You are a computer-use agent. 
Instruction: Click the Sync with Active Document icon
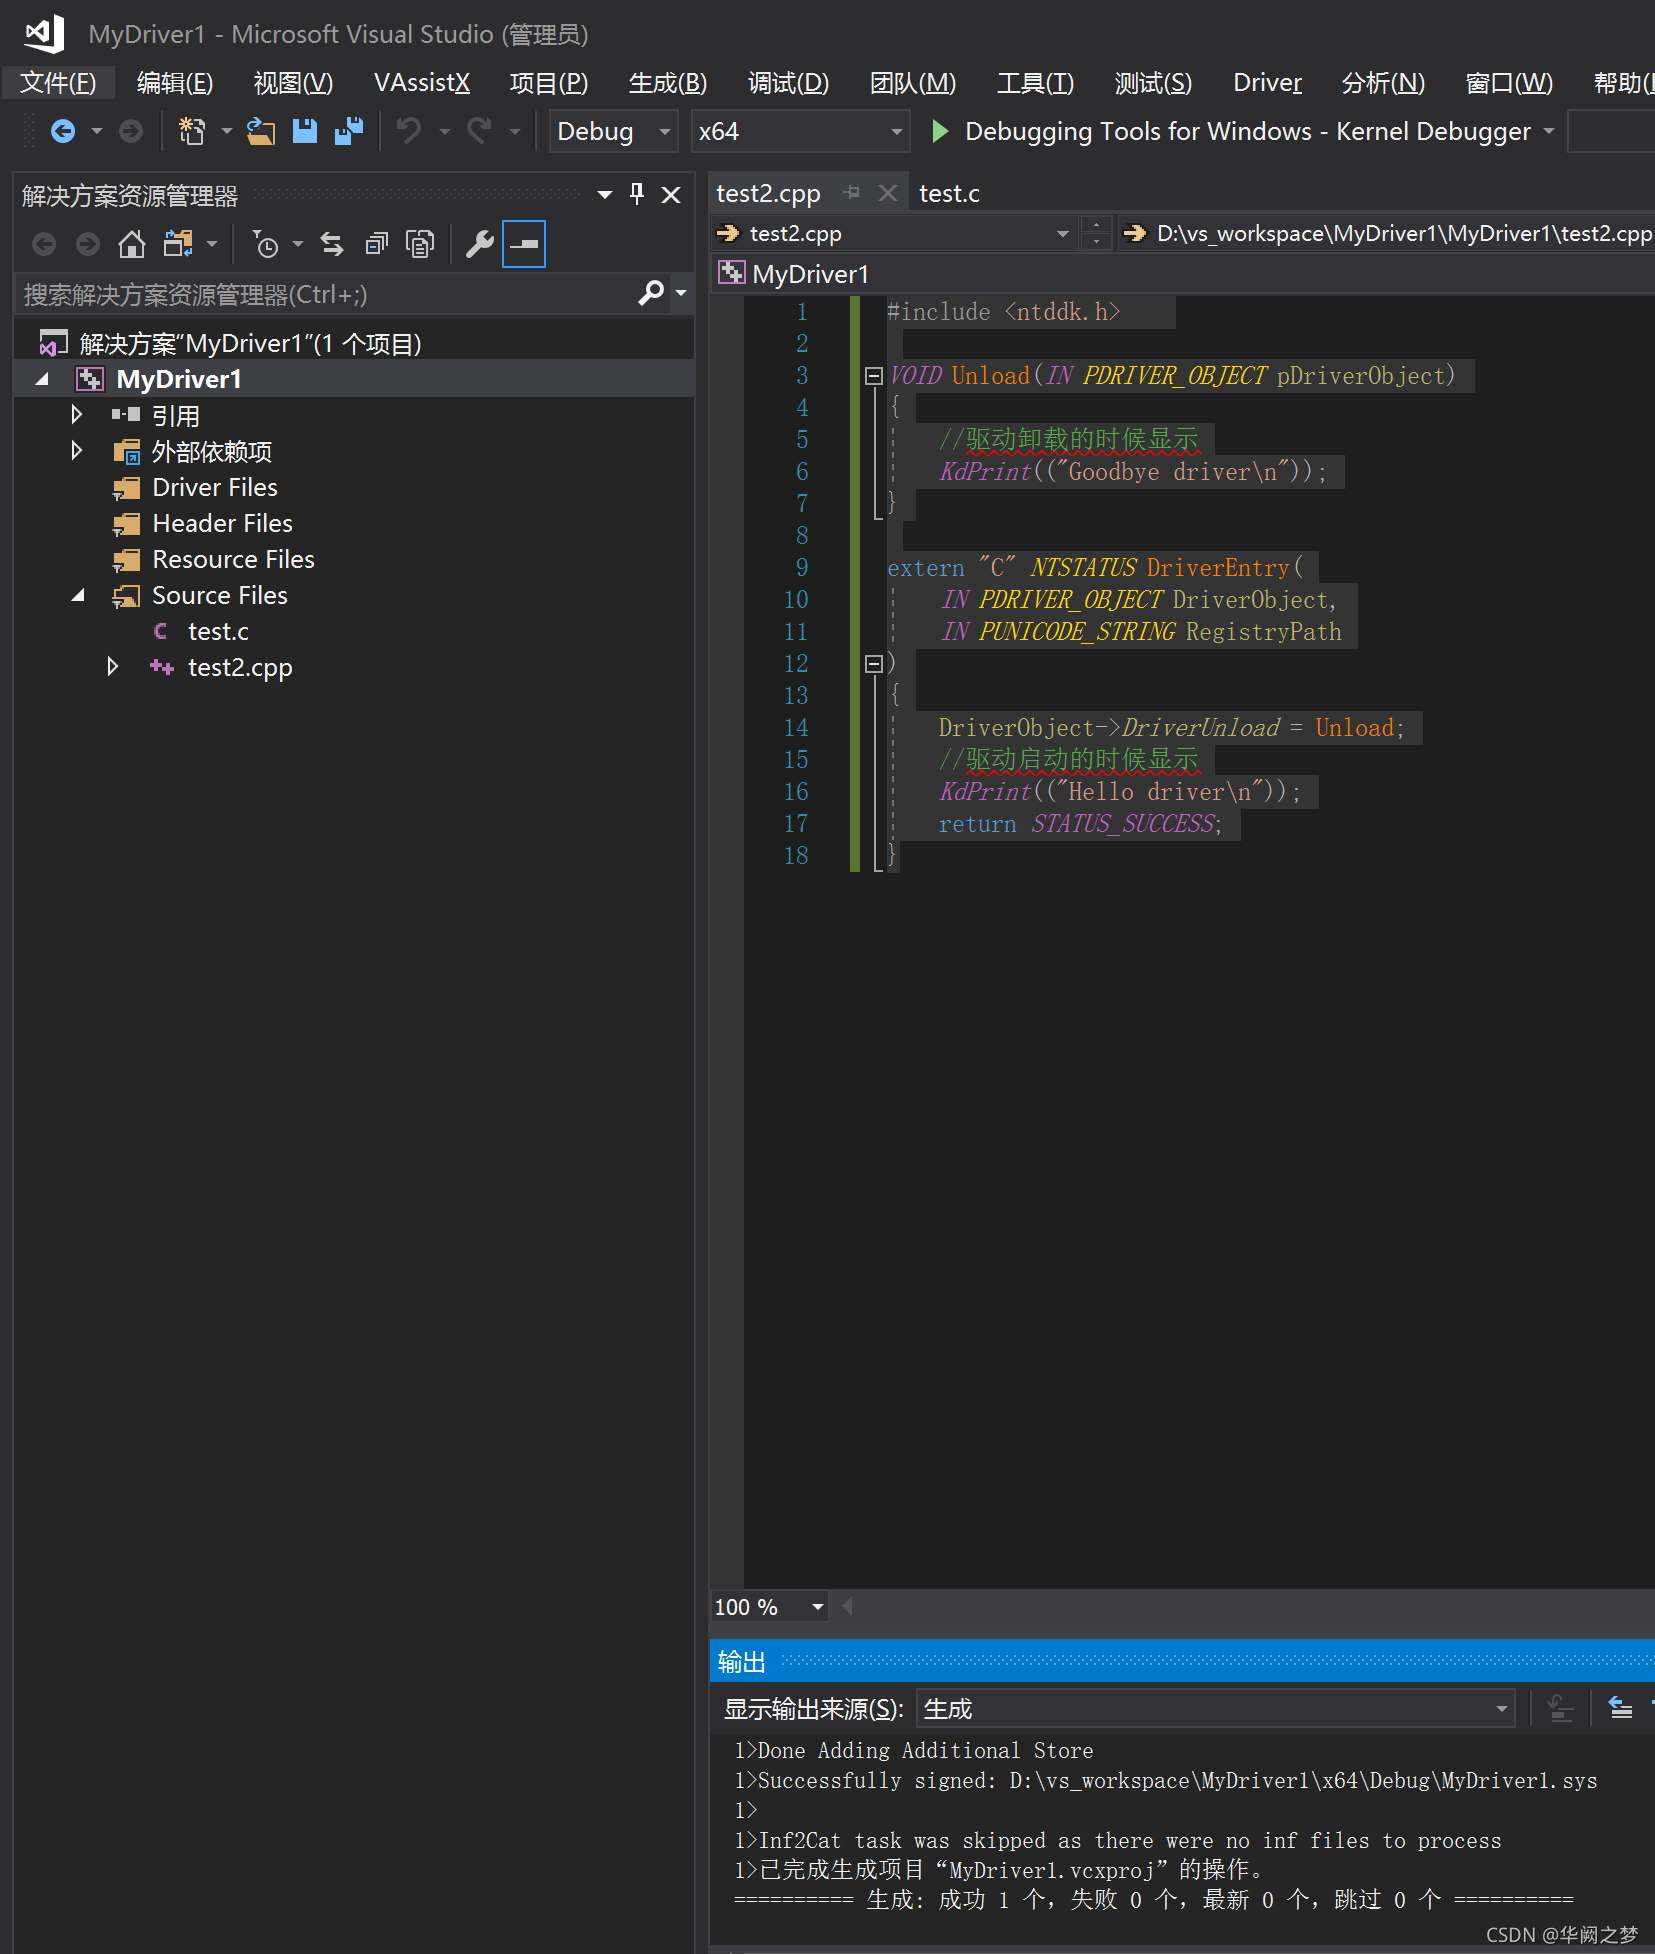[332, 244]
